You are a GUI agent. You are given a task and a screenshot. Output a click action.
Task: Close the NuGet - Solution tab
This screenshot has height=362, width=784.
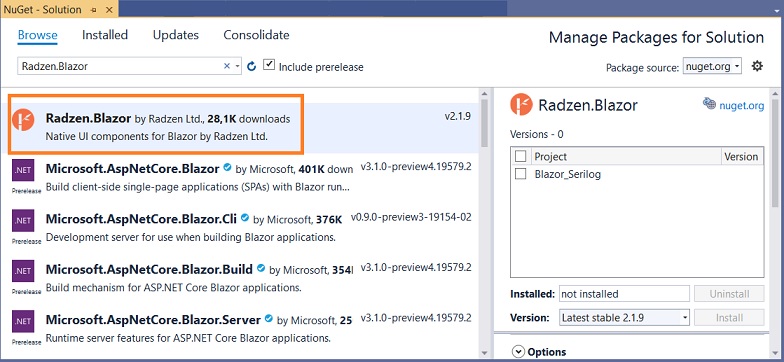pyautogui.click(x=110, y=9)
